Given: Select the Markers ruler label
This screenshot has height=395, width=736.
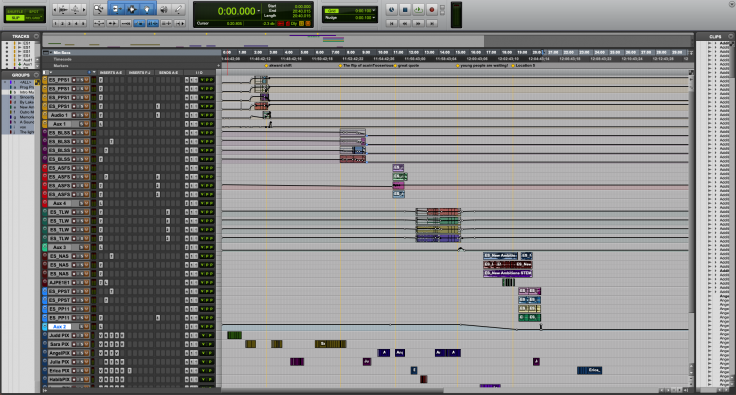Looking at the screenshot, I should point(61,66).
